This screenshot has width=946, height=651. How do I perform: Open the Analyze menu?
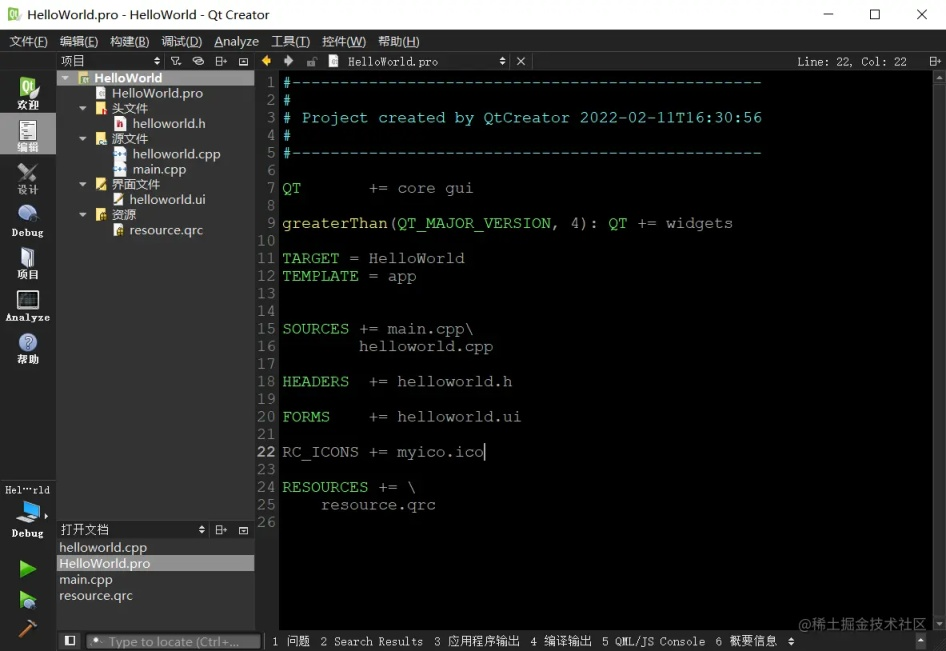pyautogui.click(x=236, y=41)
